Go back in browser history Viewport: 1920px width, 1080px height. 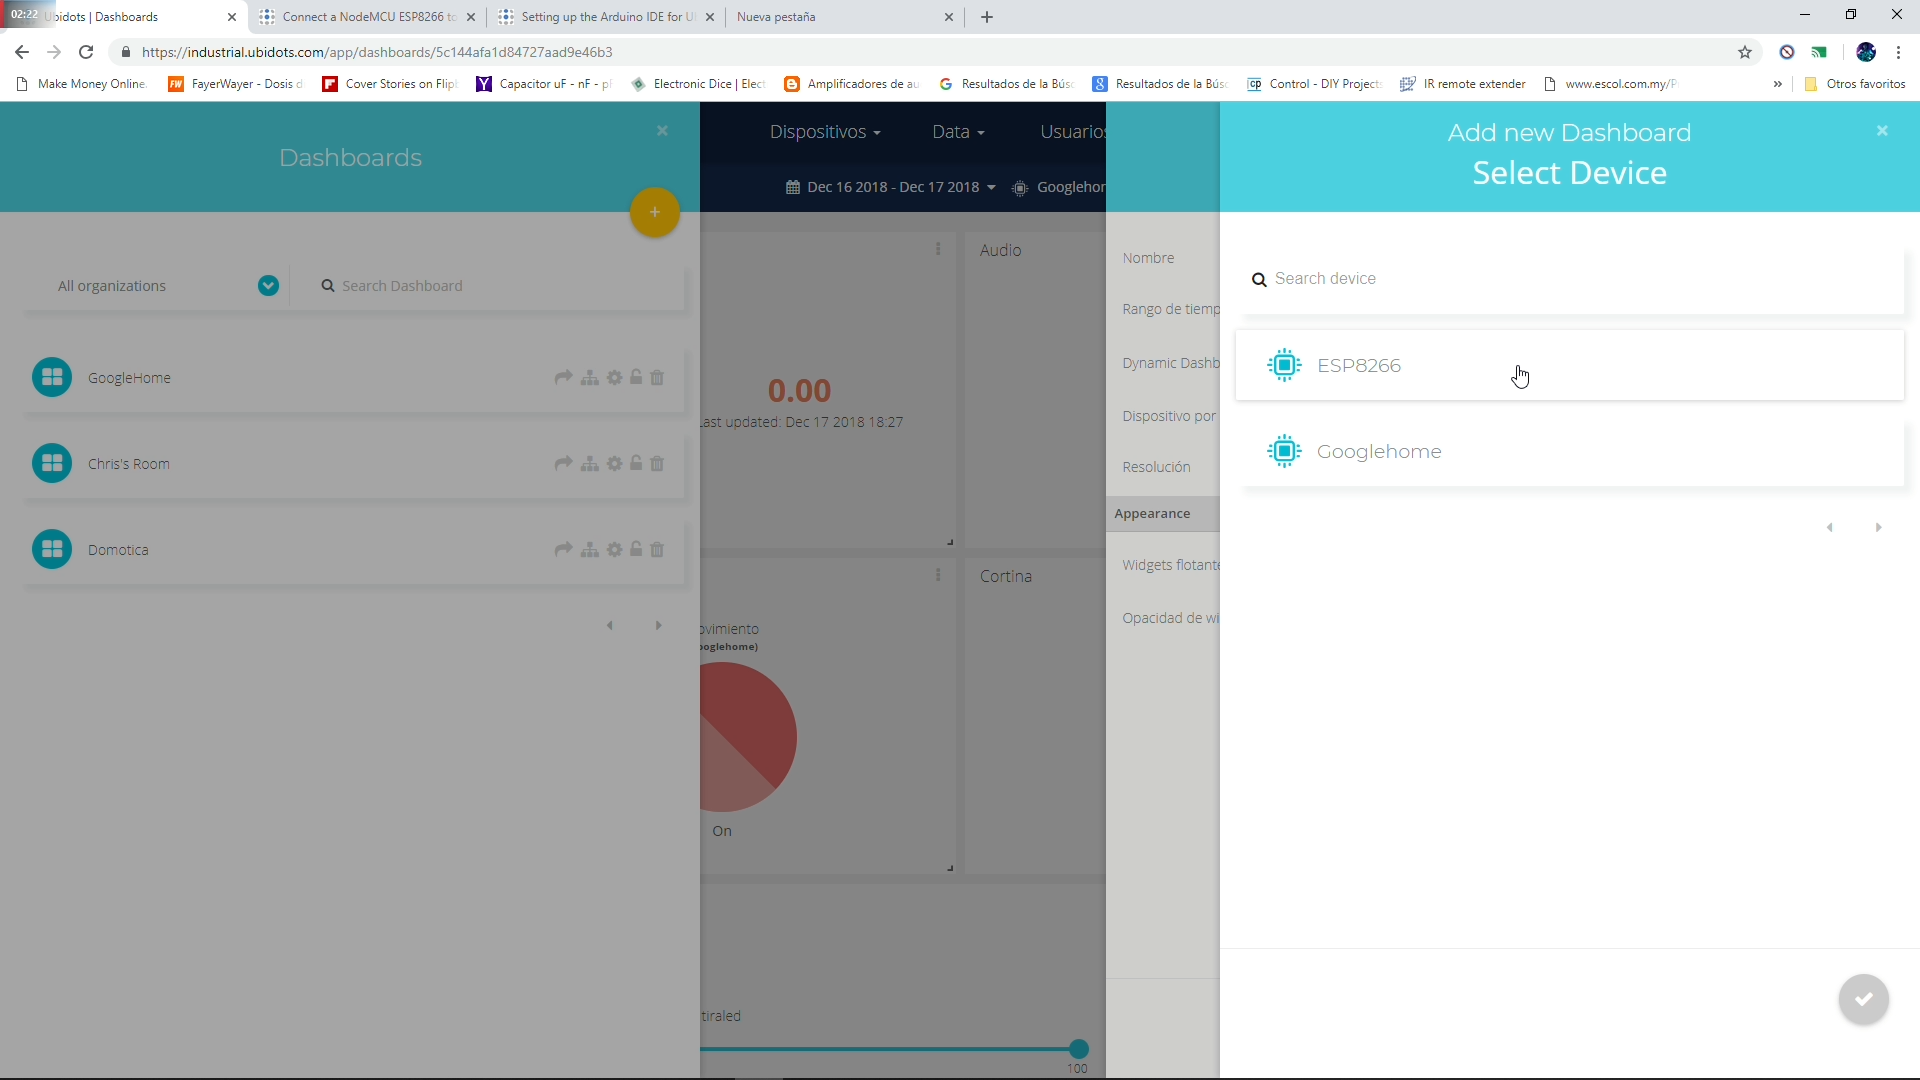[x=22, y=52]
